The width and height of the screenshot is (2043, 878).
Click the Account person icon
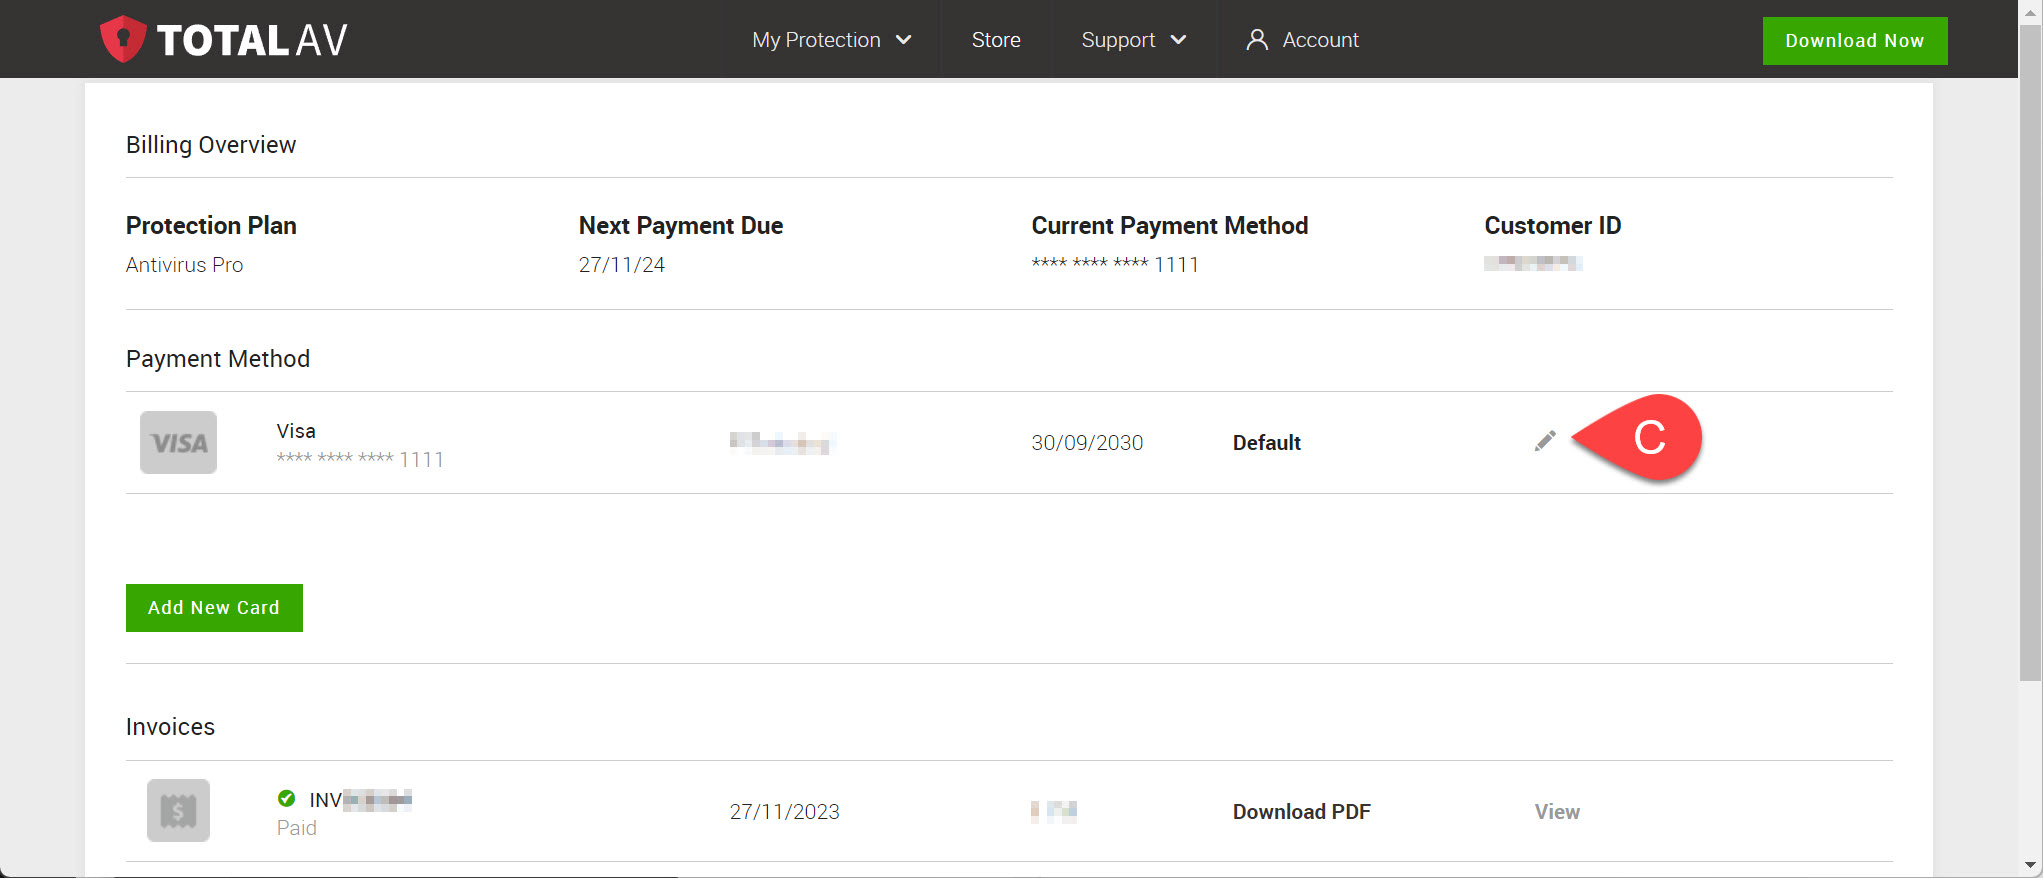pos(1257,40)
